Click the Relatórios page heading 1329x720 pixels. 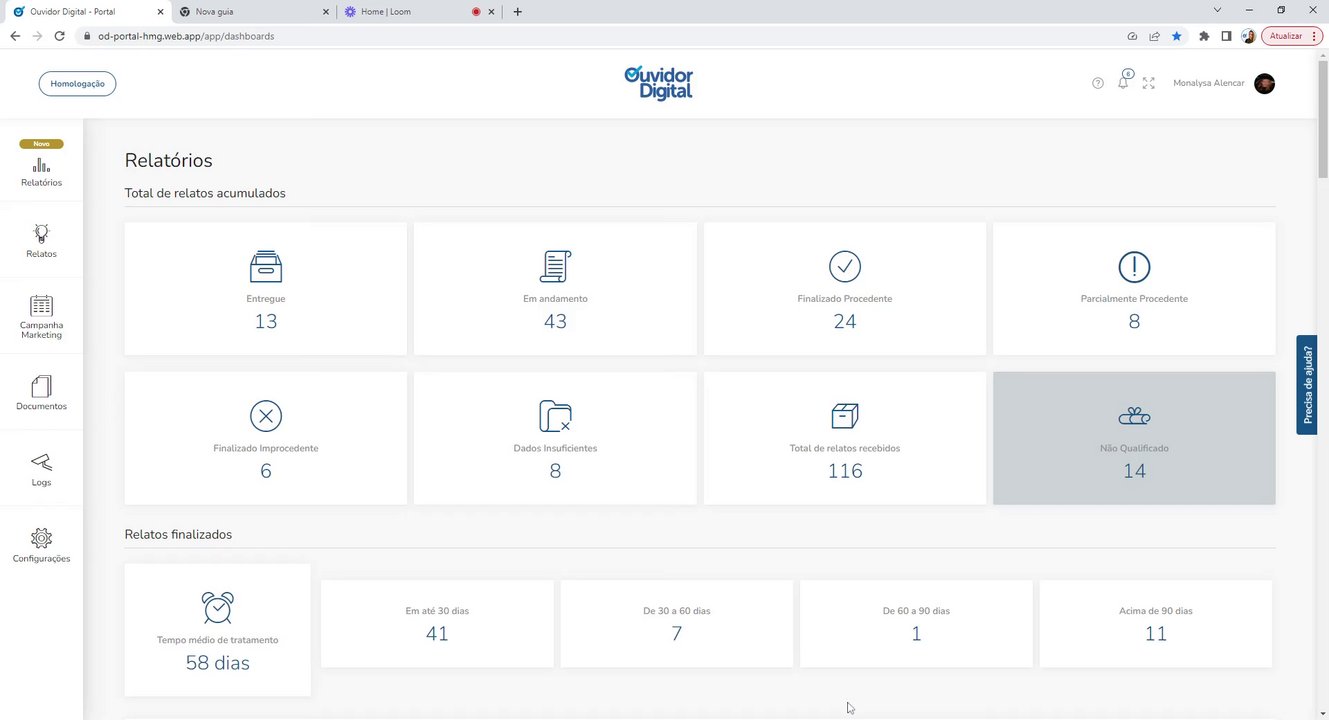tap(168, 160)
